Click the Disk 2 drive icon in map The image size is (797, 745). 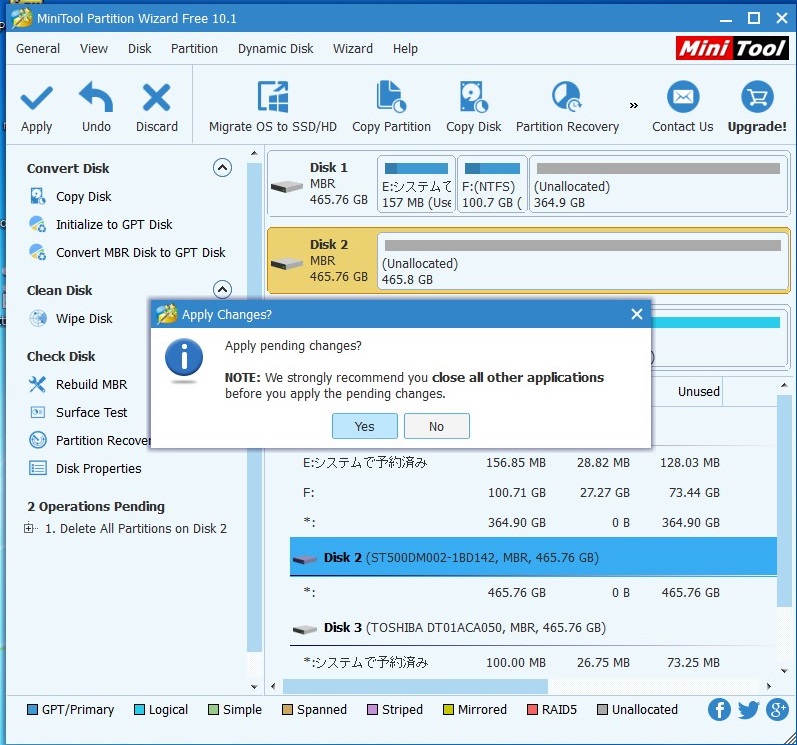point(287,264)
